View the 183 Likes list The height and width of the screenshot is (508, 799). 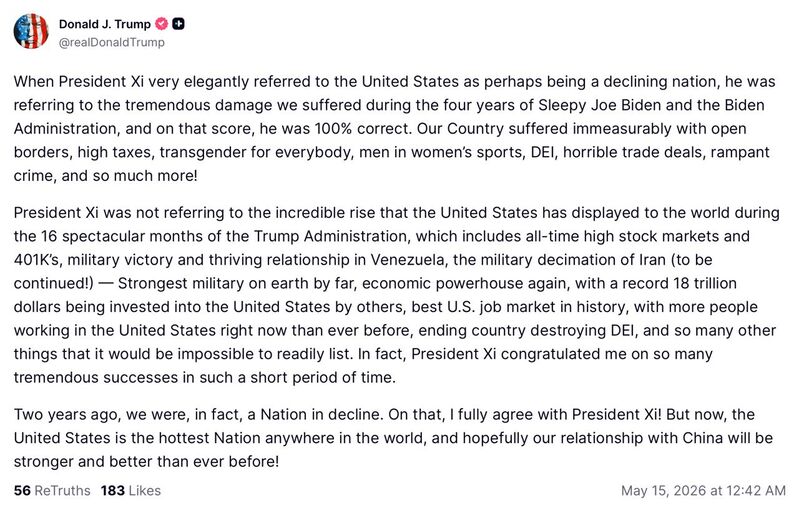pos(131,490)
